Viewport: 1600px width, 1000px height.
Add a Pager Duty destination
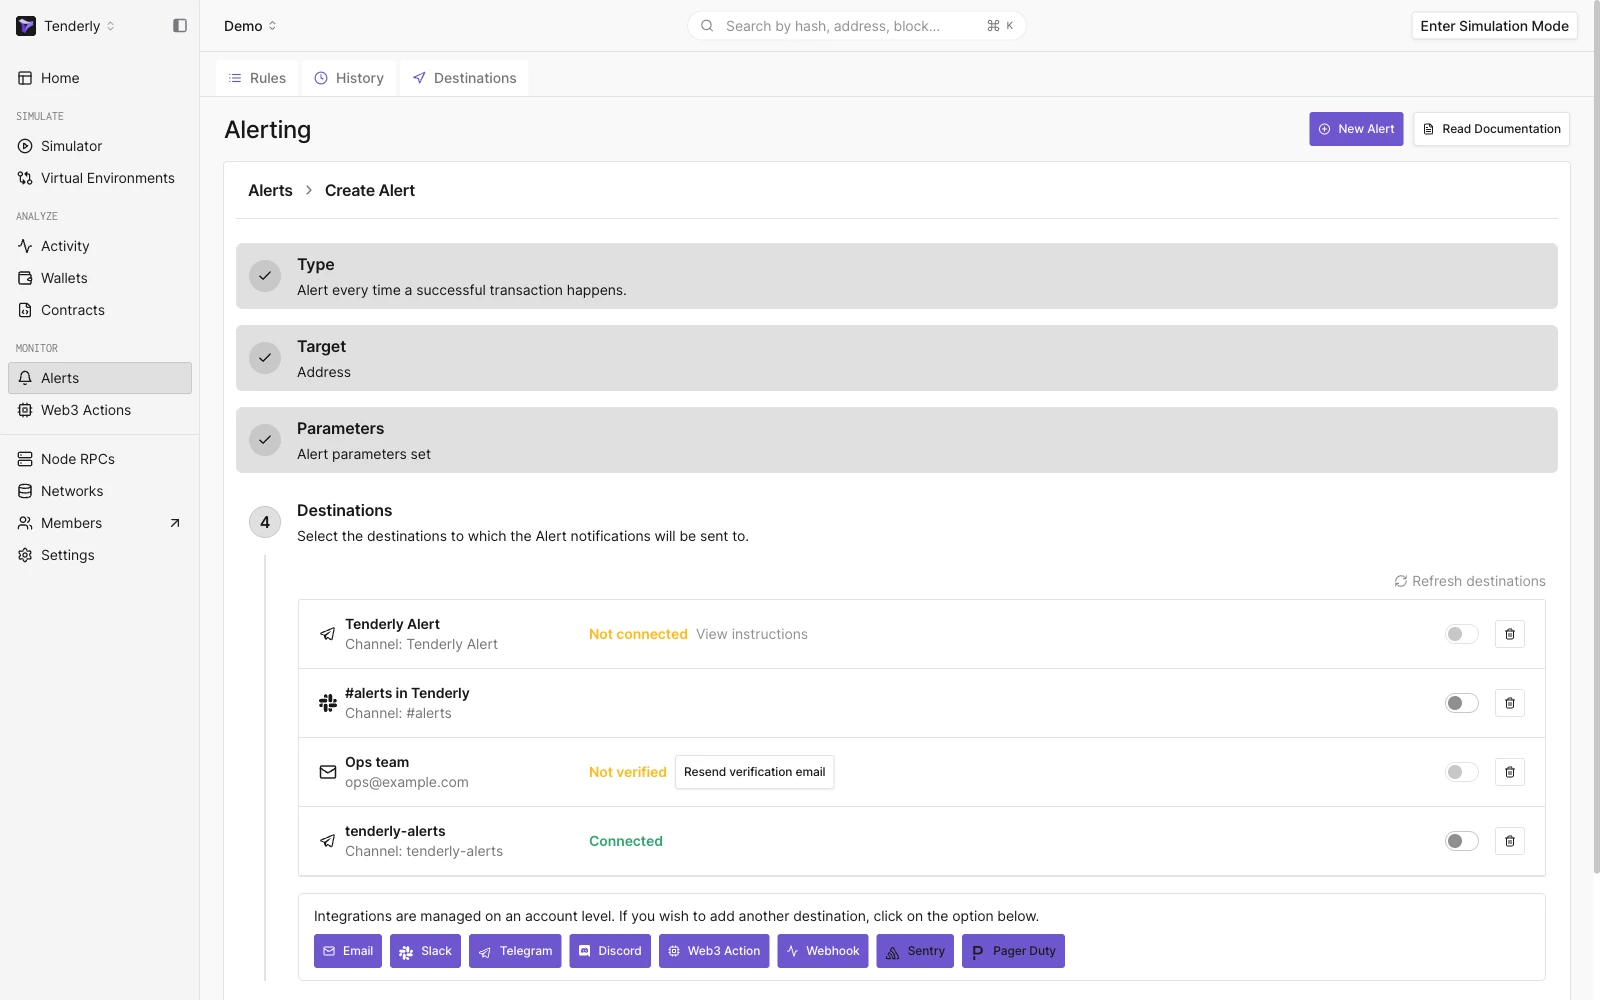tap(1013, 951)
